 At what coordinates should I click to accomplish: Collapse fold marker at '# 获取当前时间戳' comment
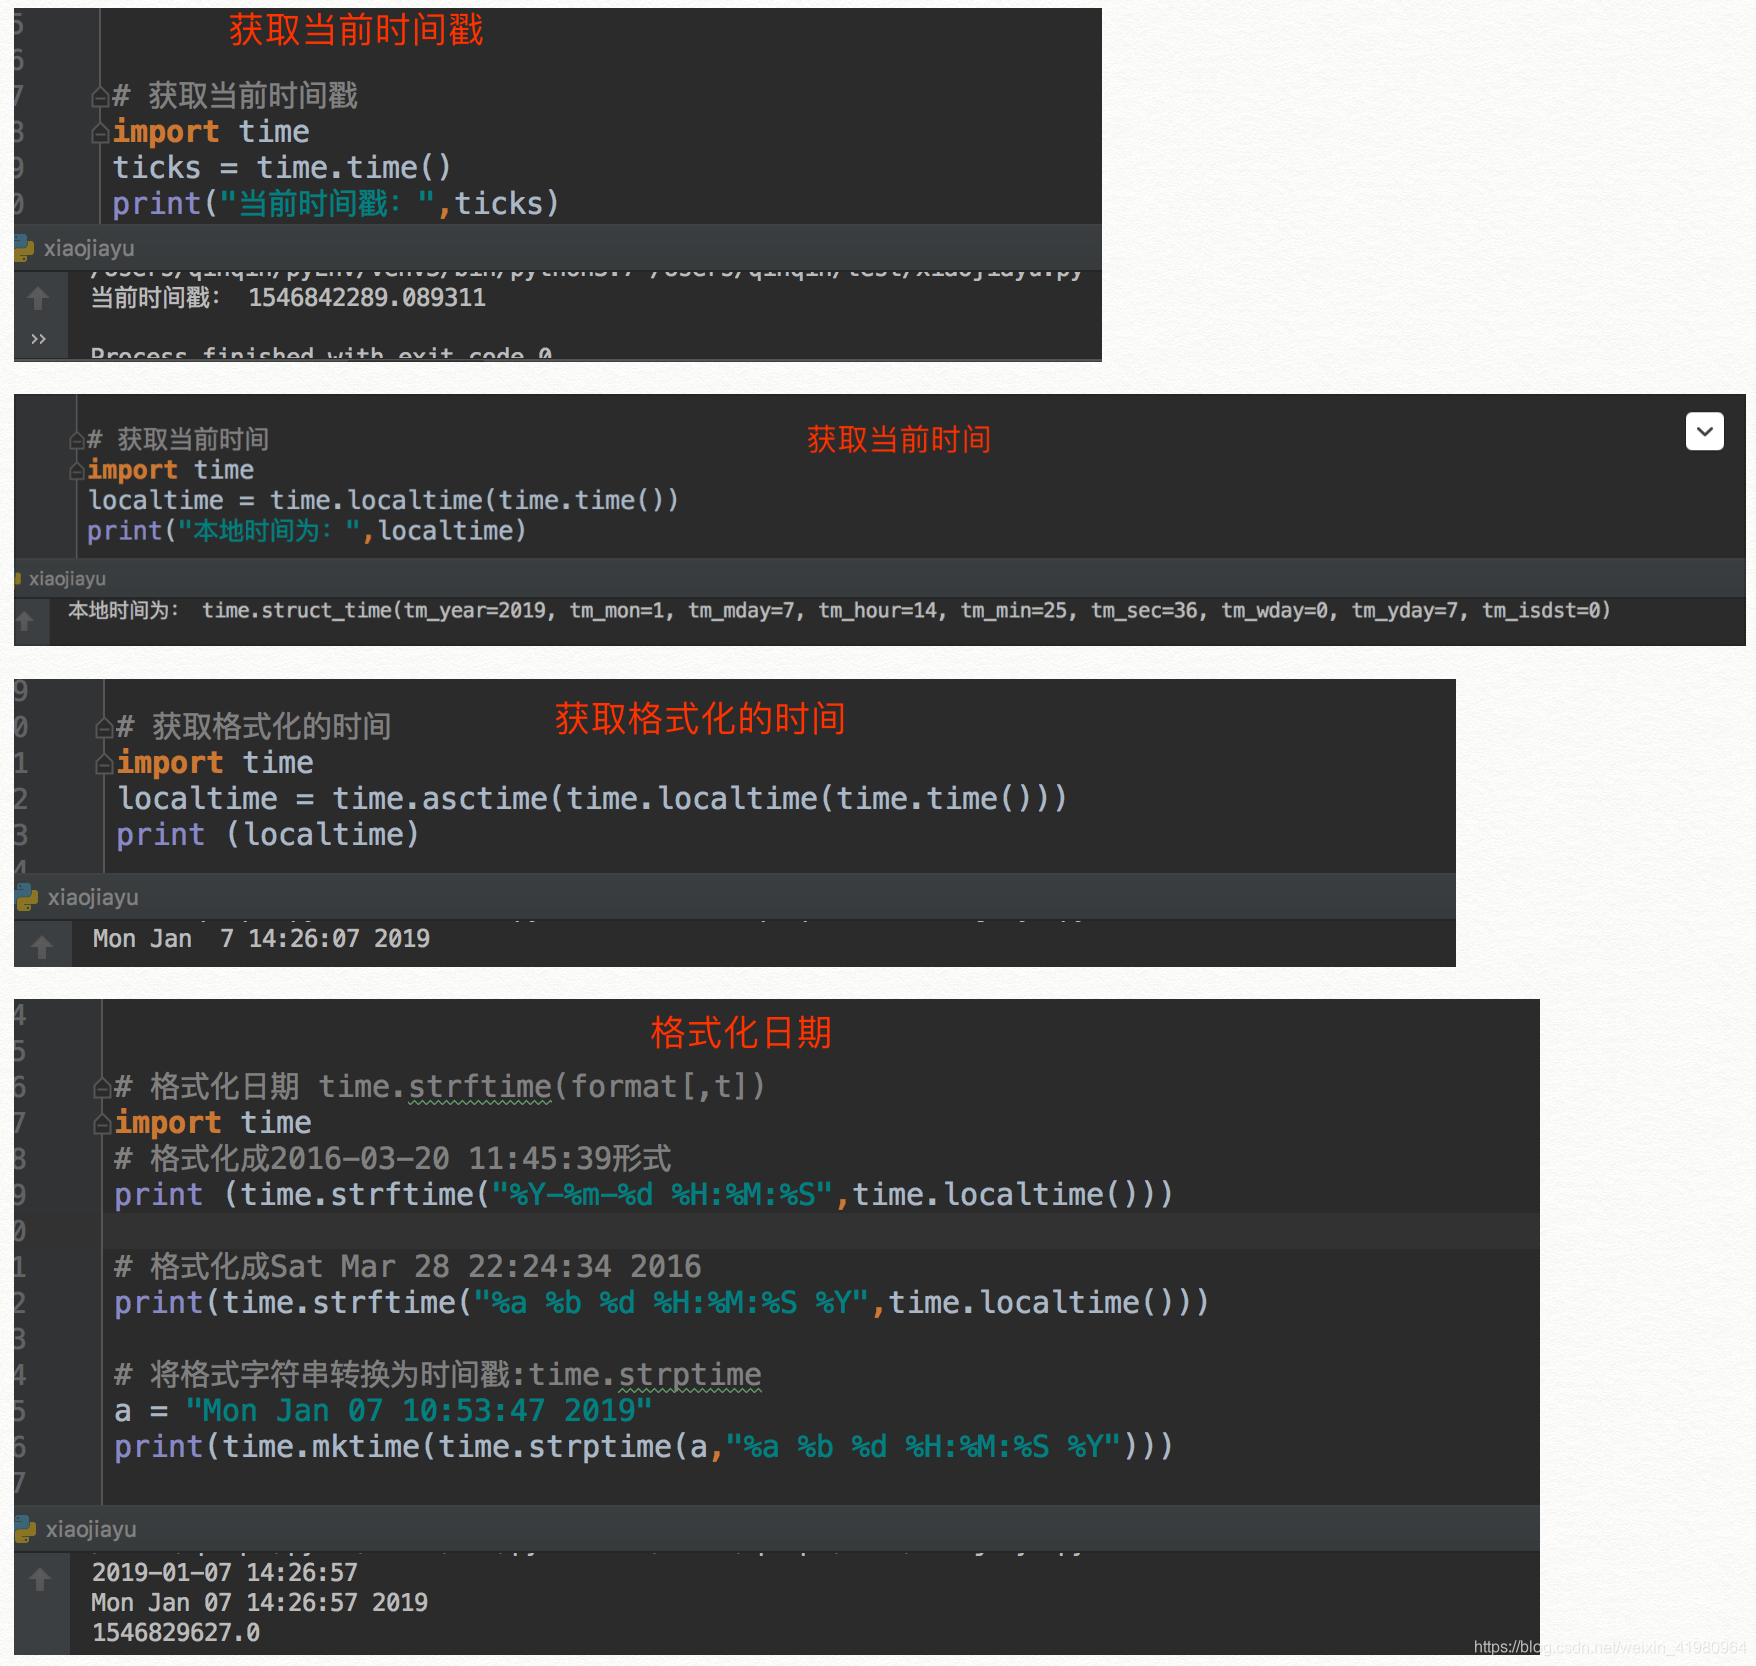pos(100,97)
